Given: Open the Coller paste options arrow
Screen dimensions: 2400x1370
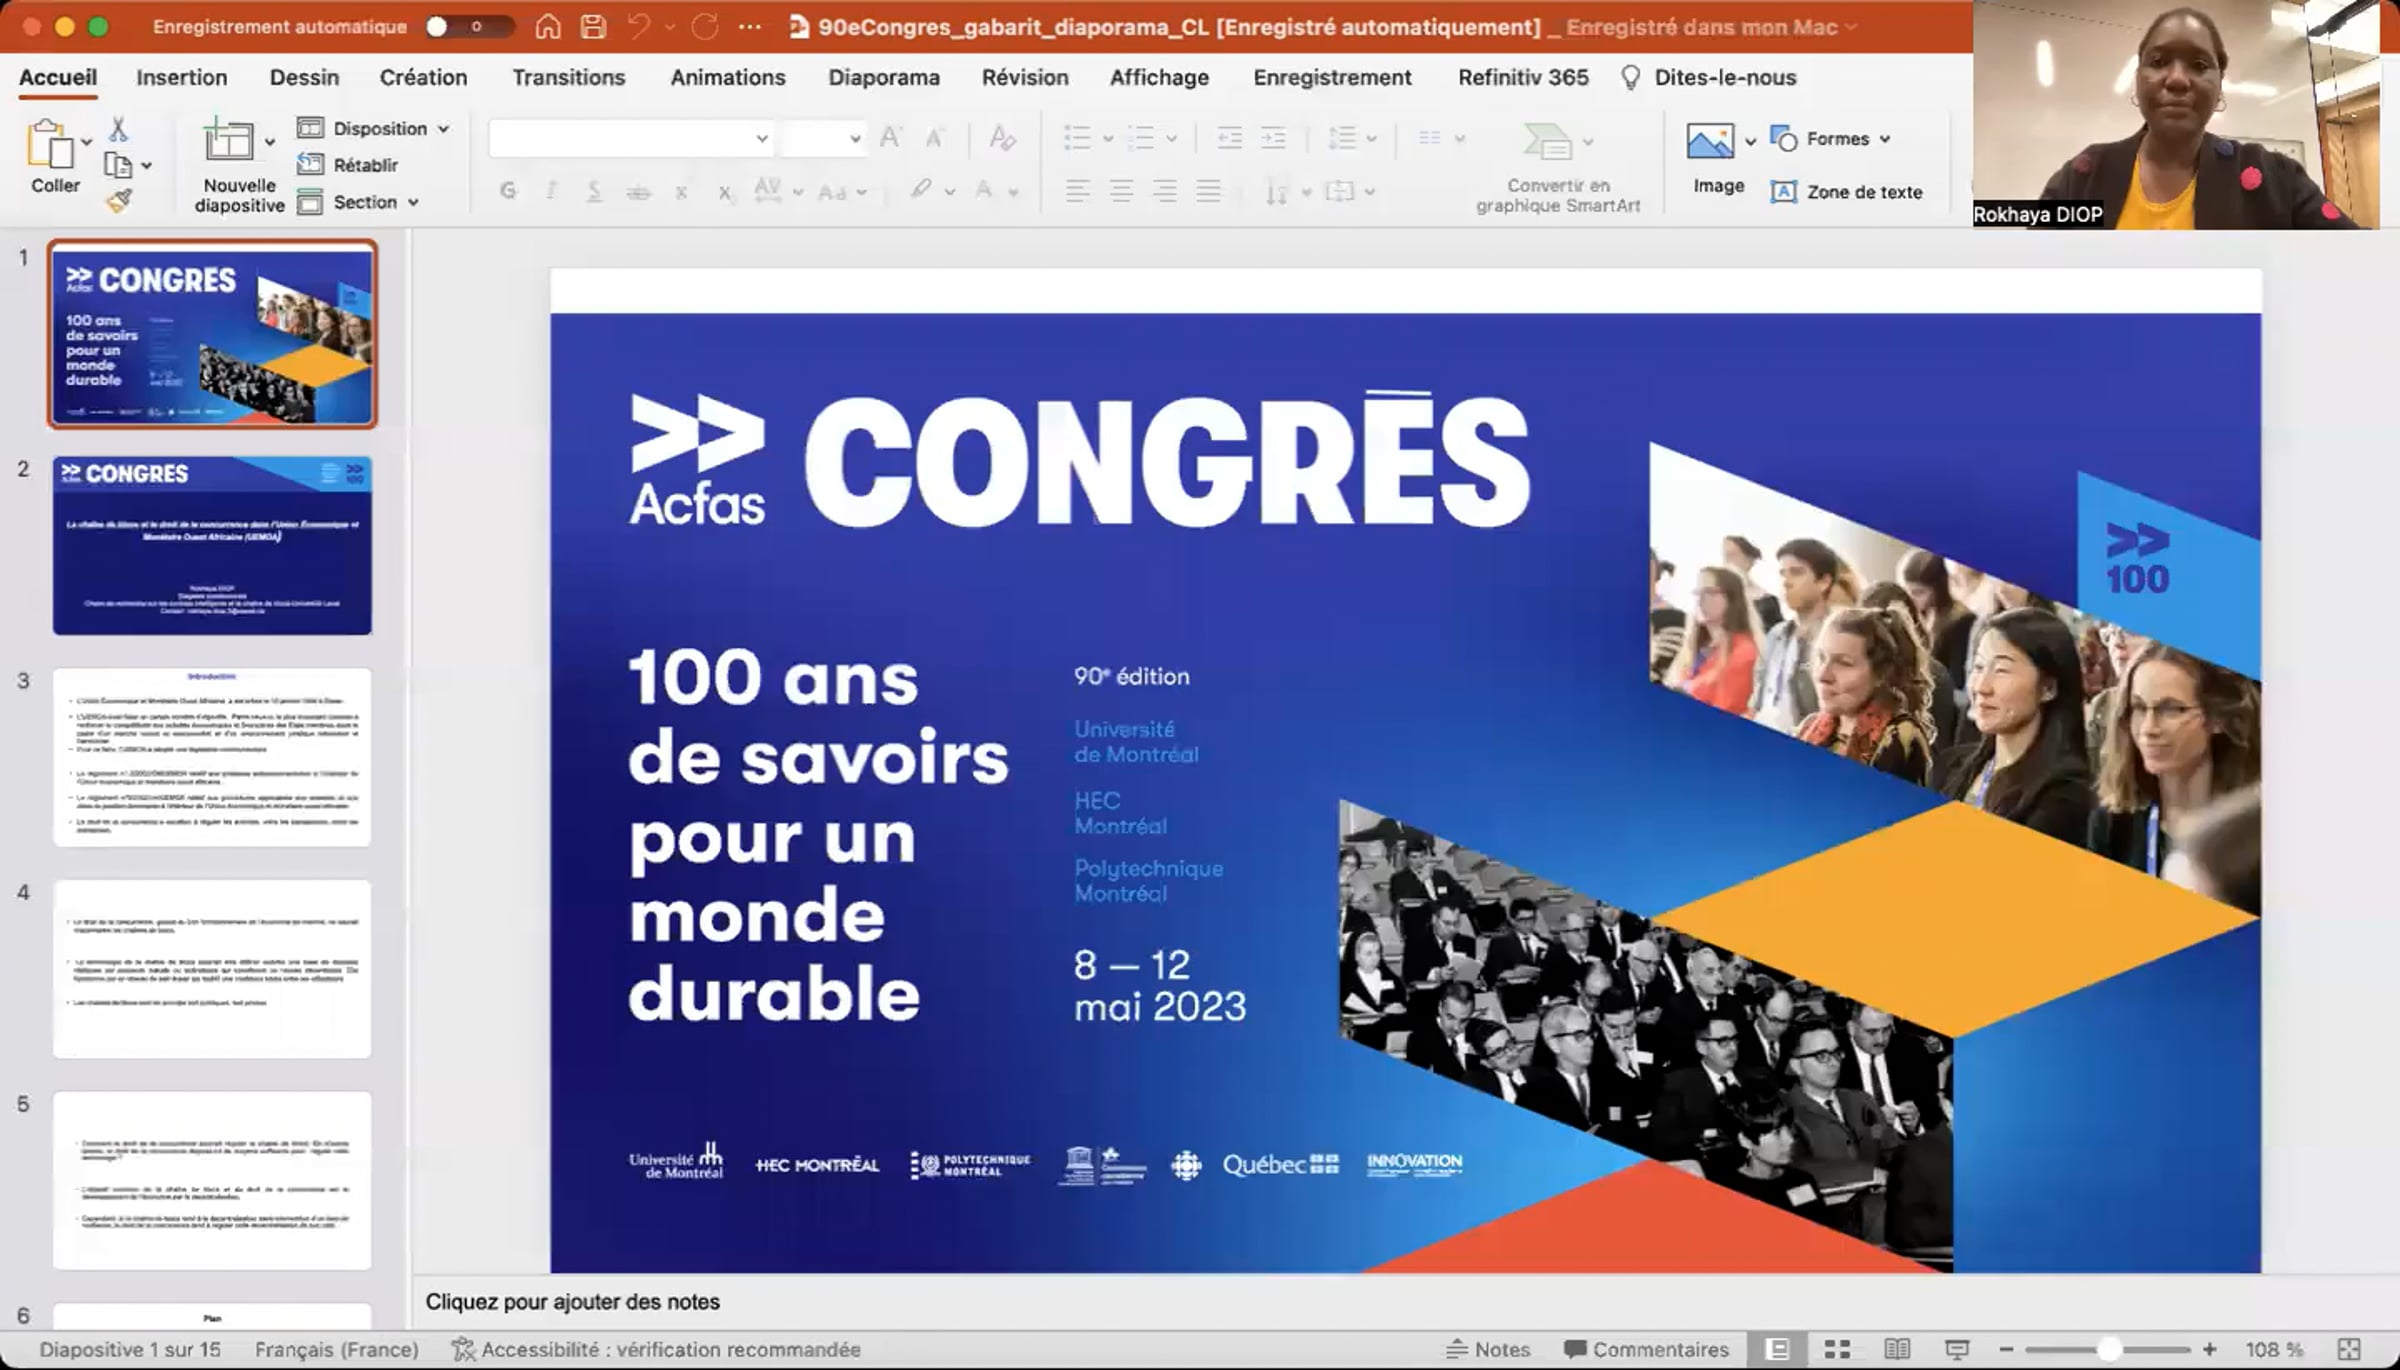Looking at the screenshot, I should [87, 142].
